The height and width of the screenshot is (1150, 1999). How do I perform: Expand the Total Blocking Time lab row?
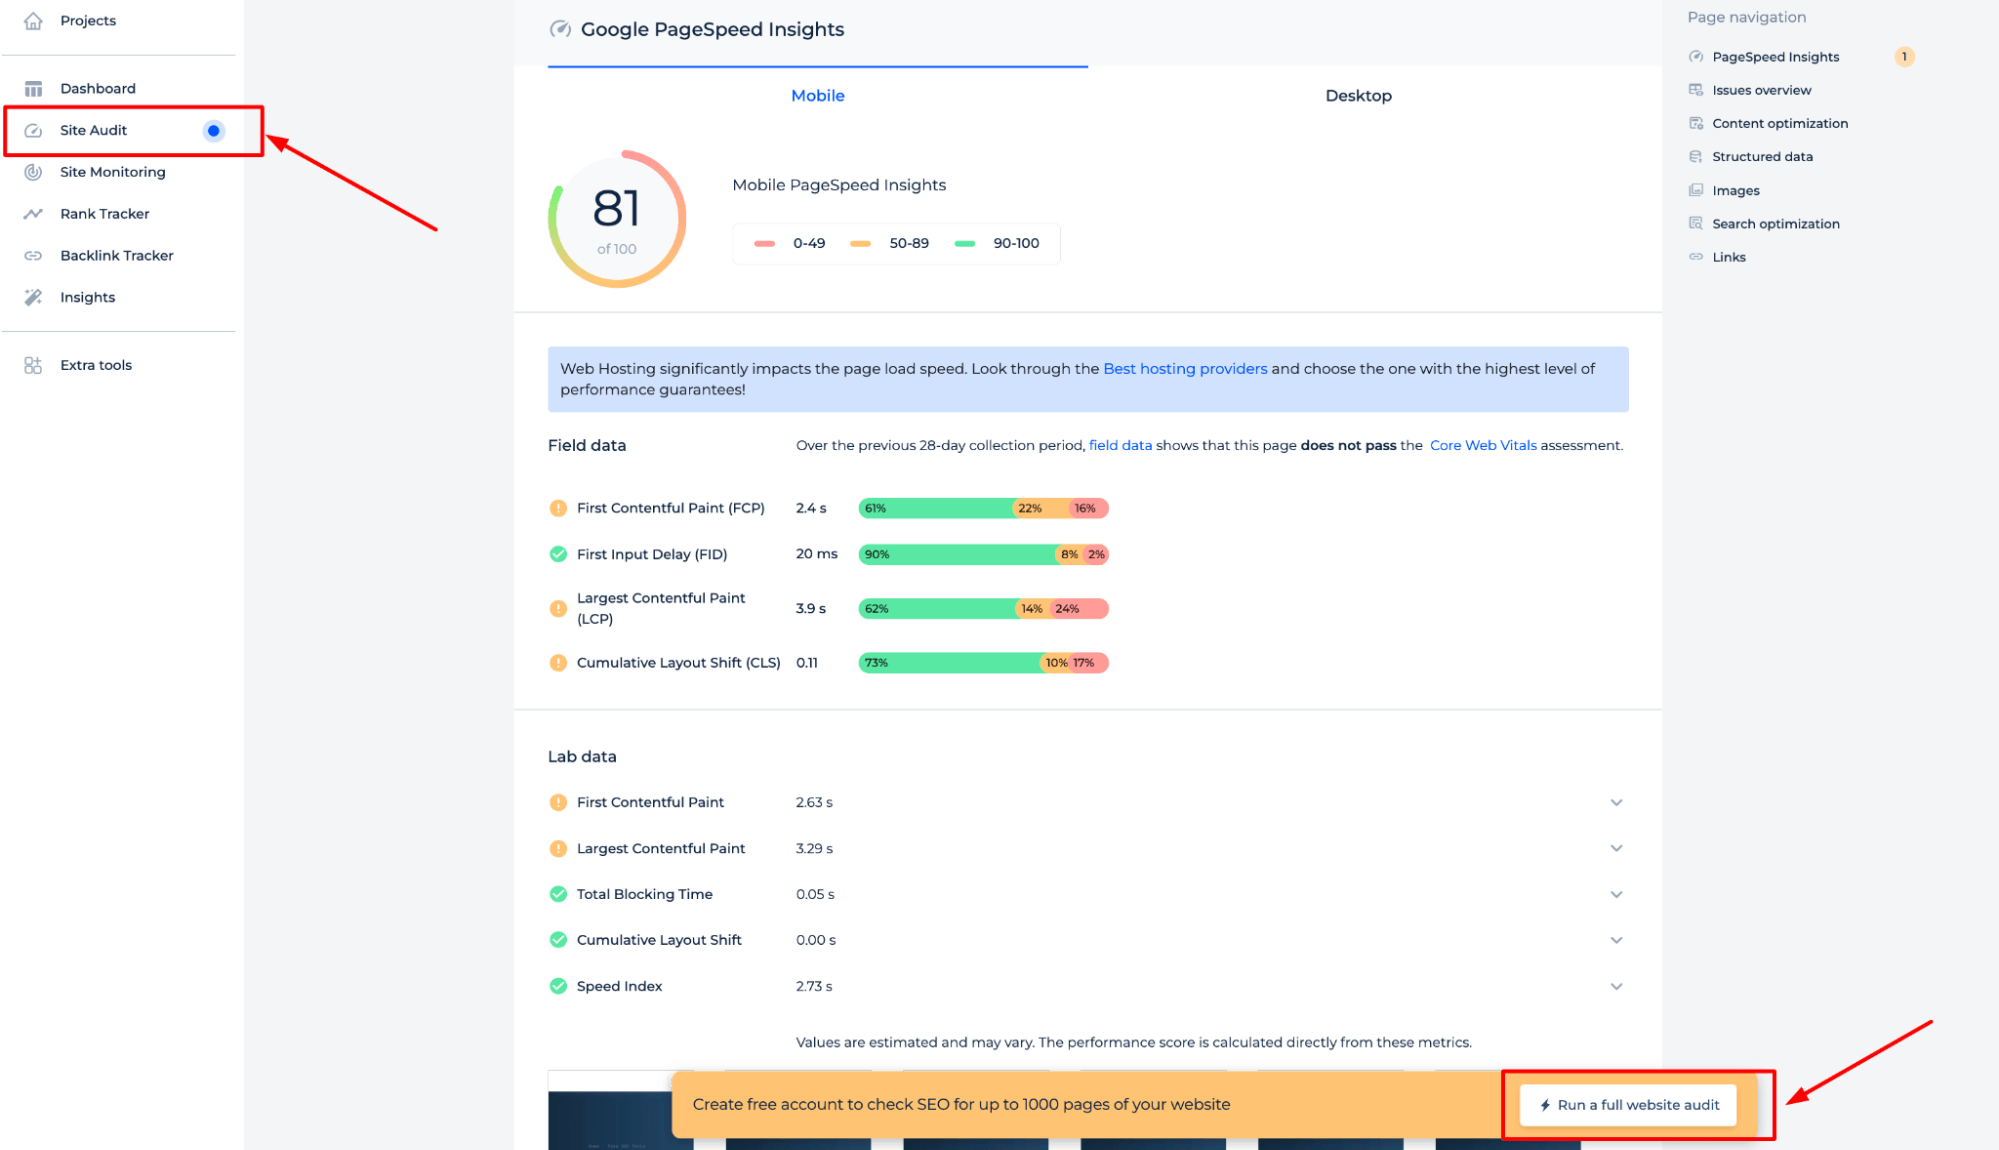pos(1616,894)
